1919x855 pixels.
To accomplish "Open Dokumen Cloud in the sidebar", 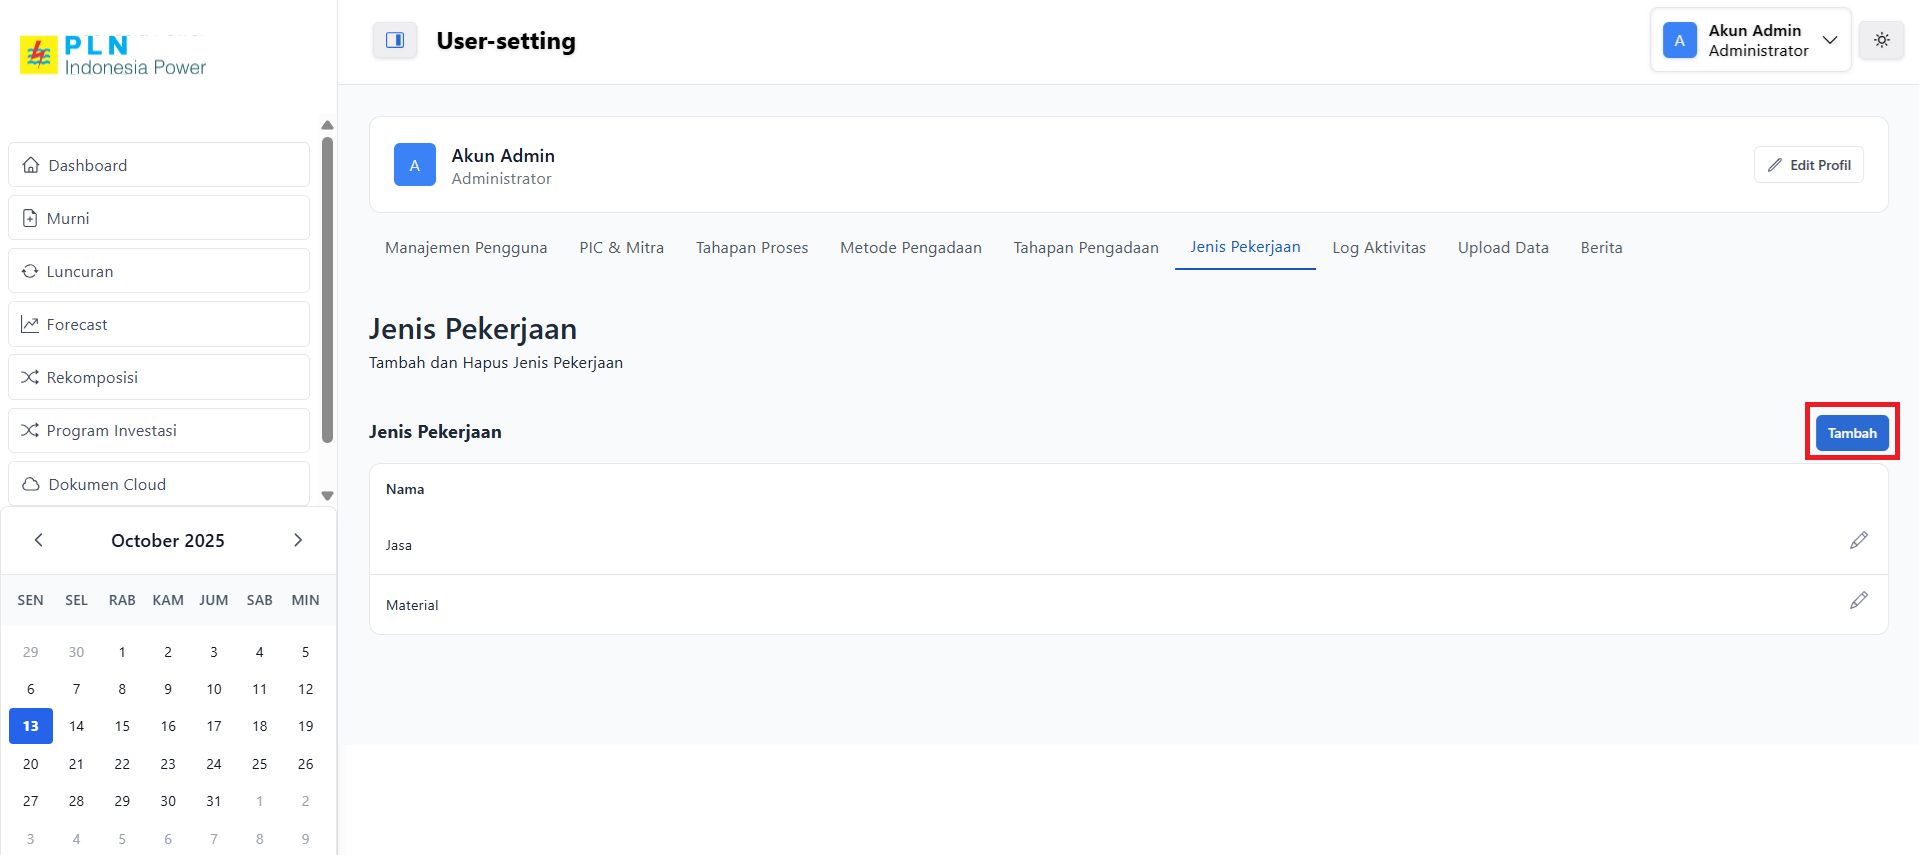I will click(x=159, y=484).
